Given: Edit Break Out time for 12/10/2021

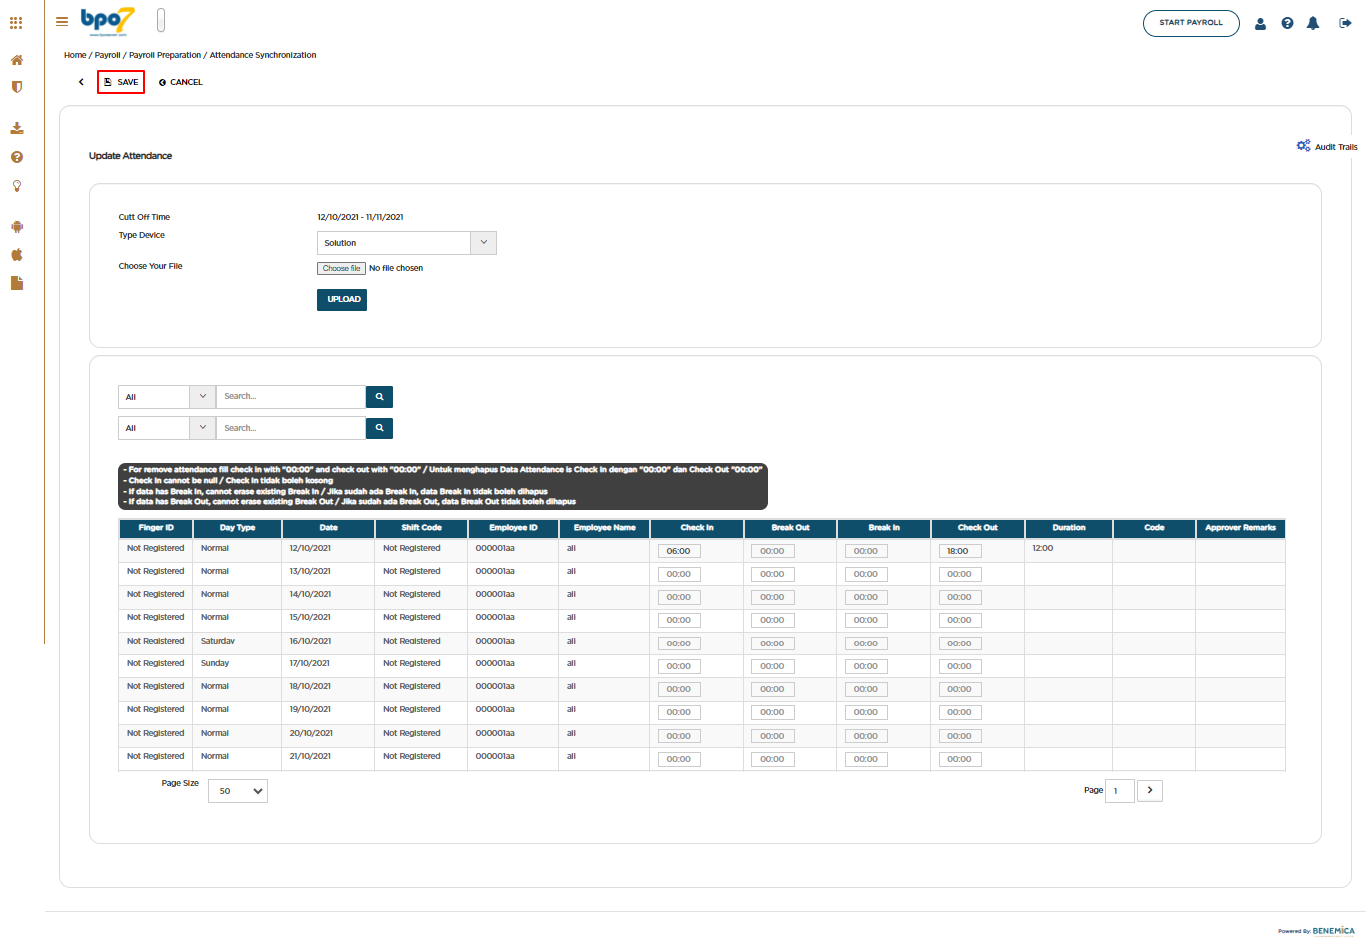Looking at the screenshot, I should [x=773, y=551].
